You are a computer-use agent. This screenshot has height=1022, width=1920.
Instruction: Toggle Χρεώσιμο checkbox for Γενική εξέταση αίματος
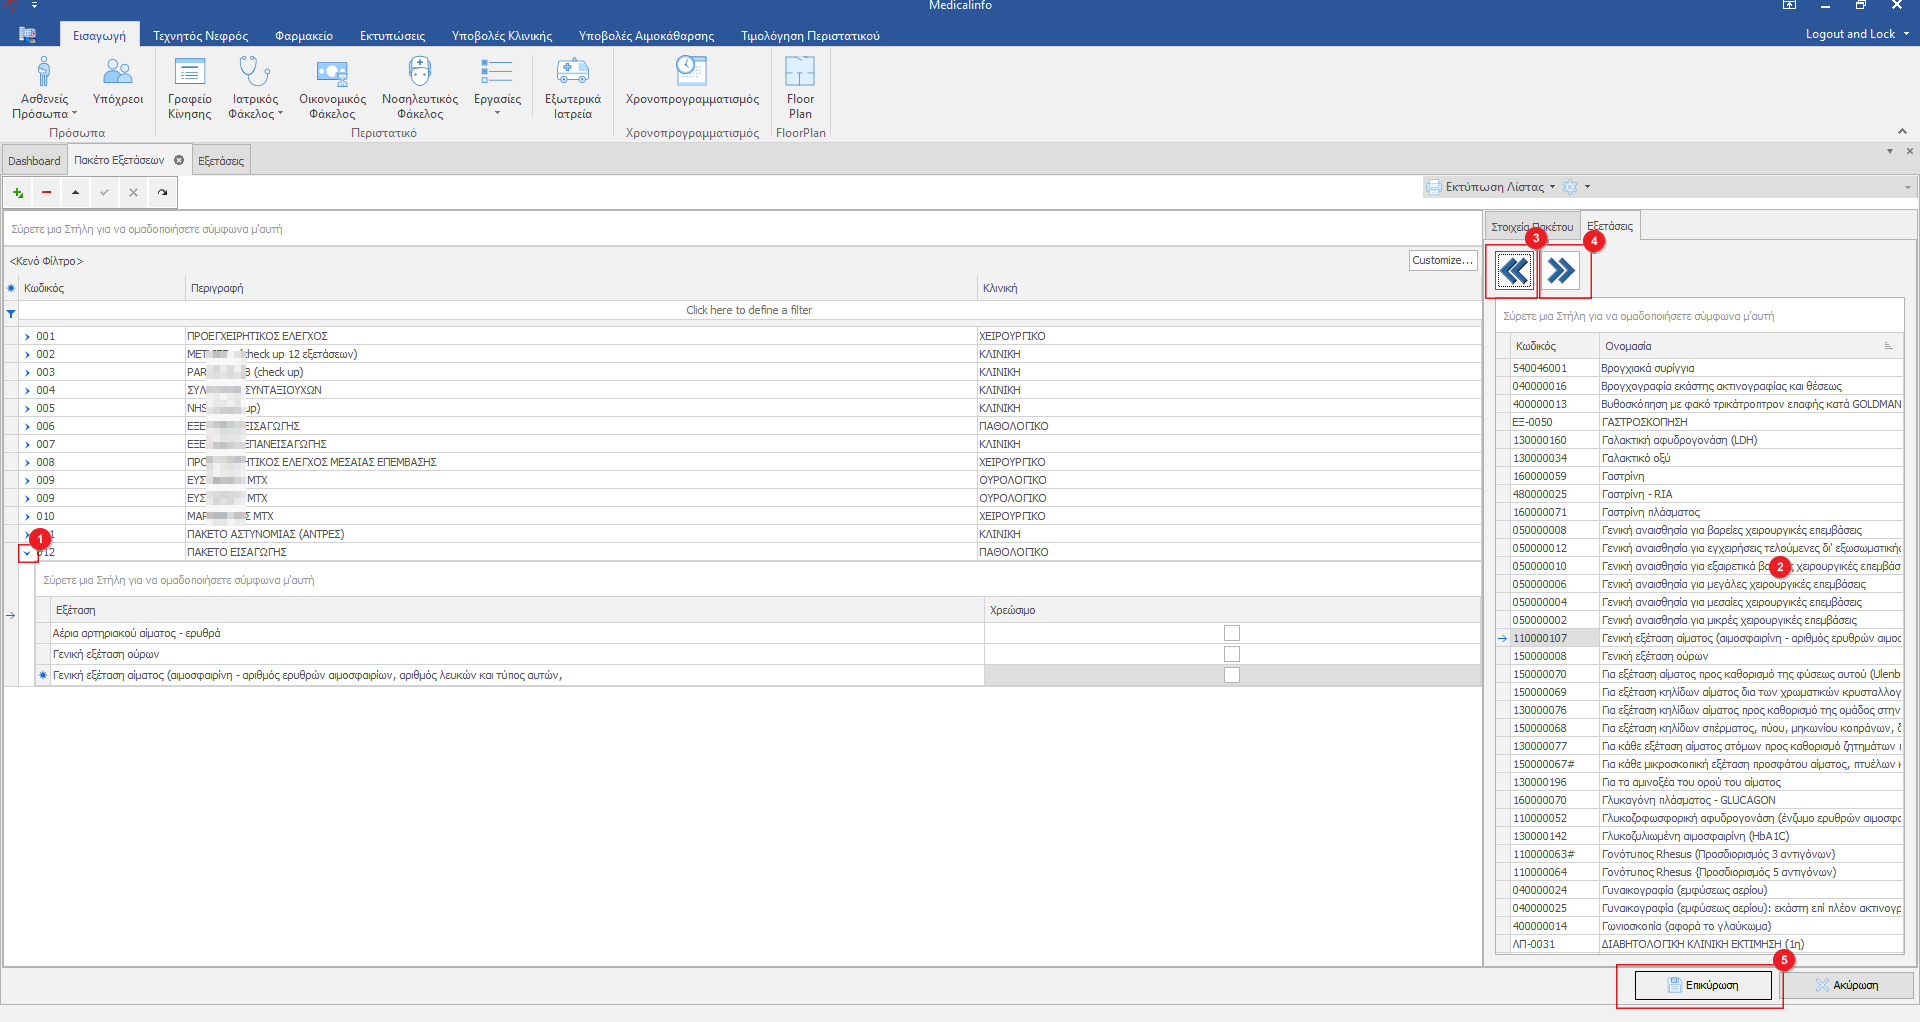pos(1232,675)
